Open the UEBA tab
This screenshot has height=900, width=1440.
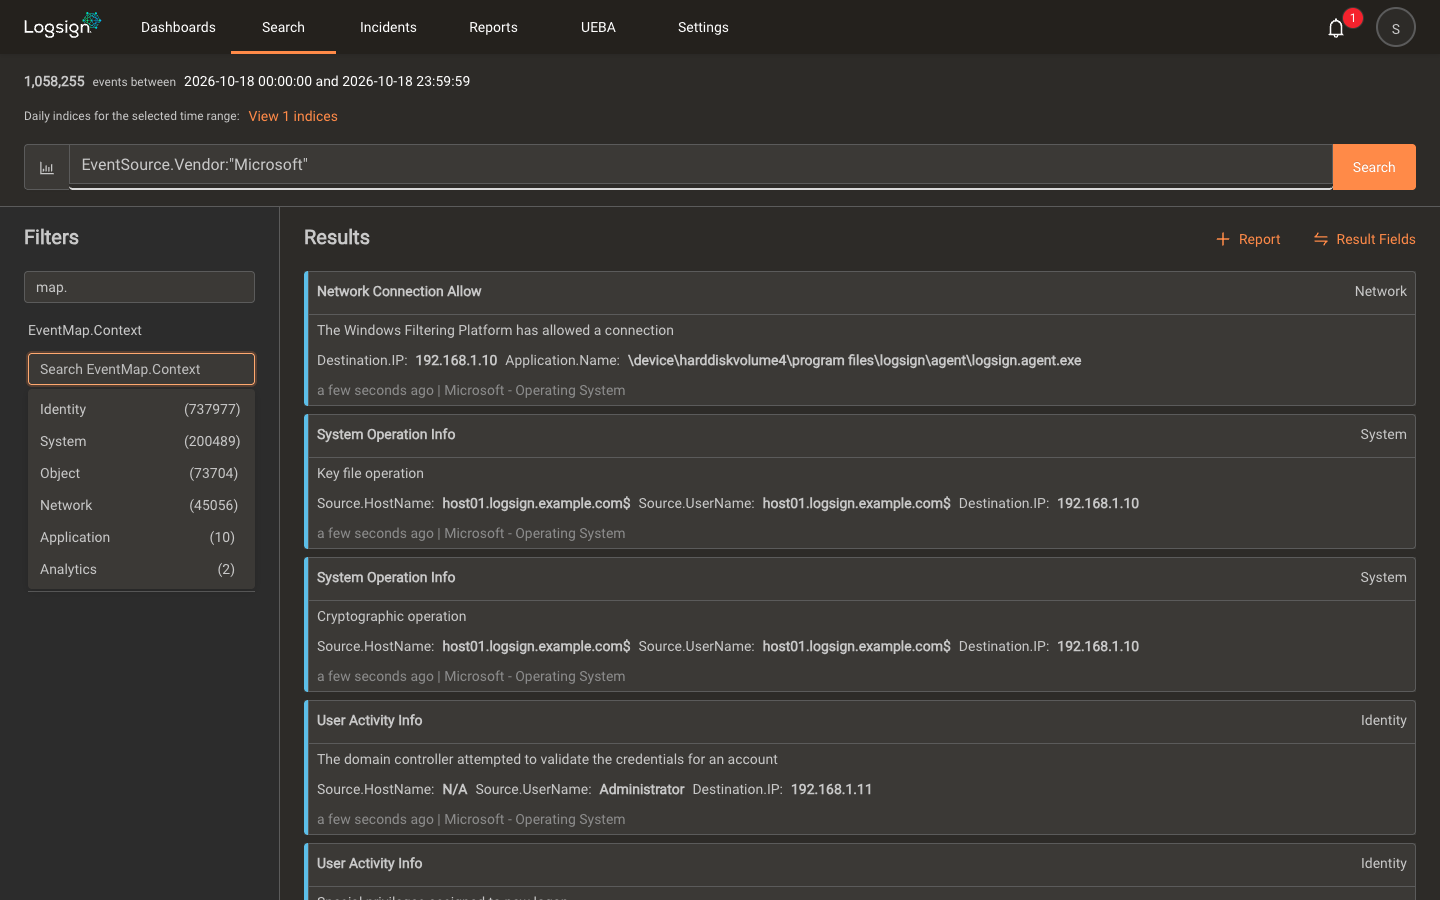coord(598,27)
